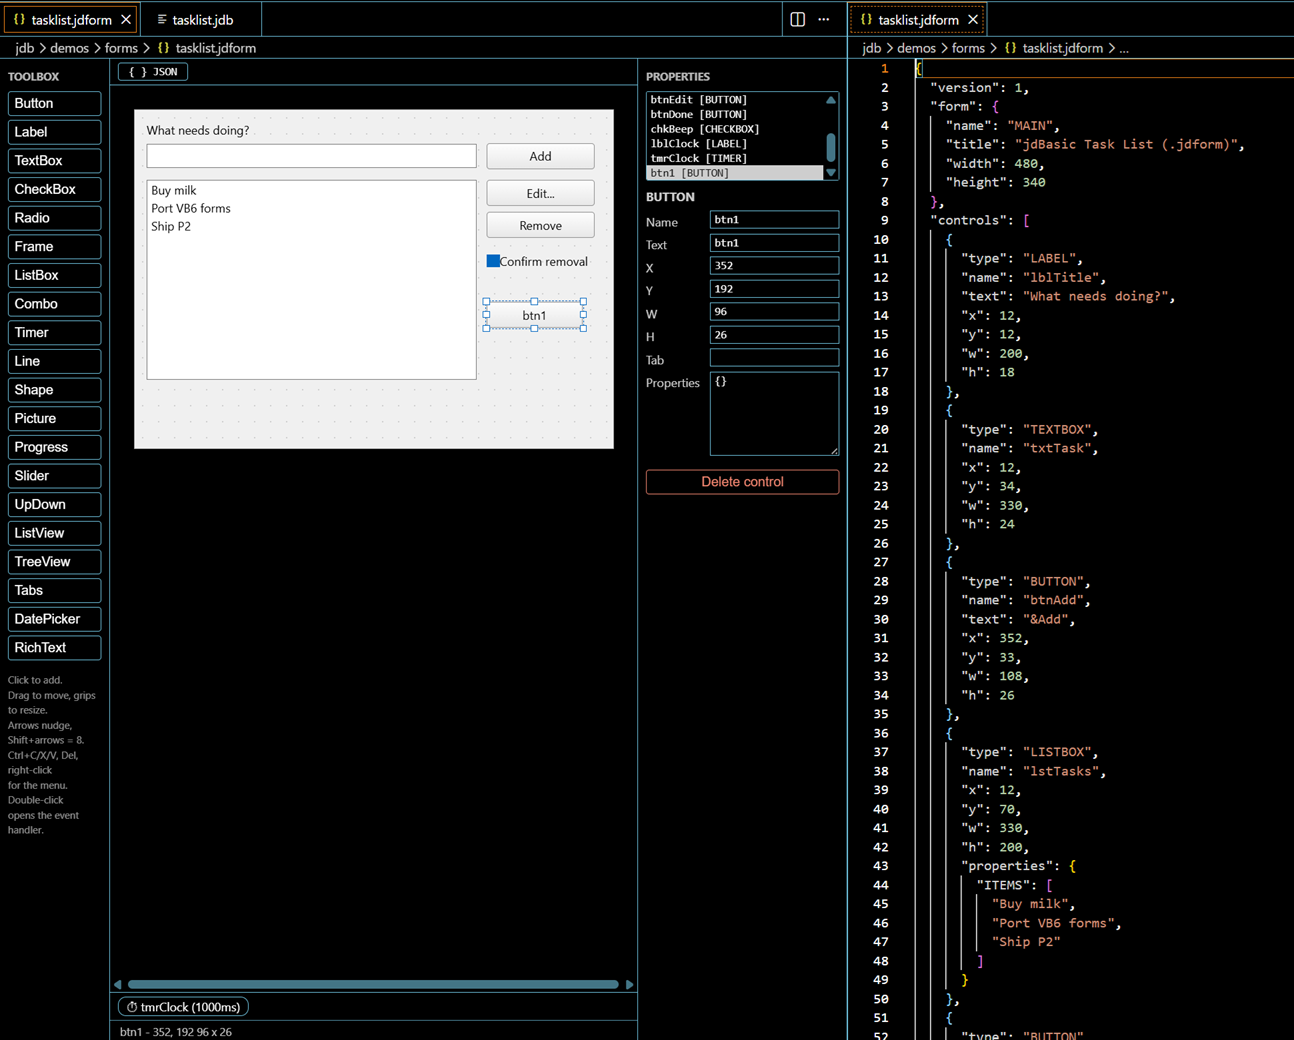Open the JSON view button

pos(153,72)
